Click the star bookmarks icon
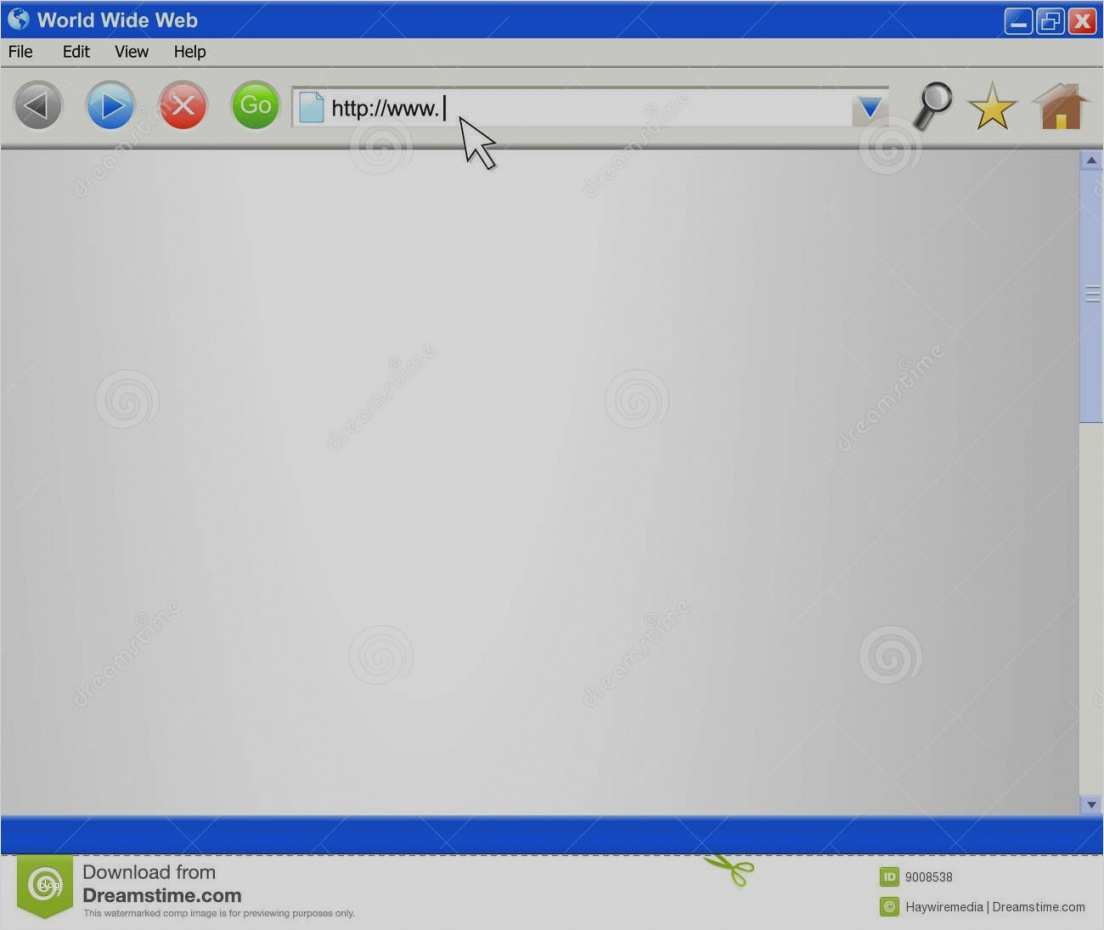The width and height of the screenshot is (1104, 930). click(x=992, y=105)
